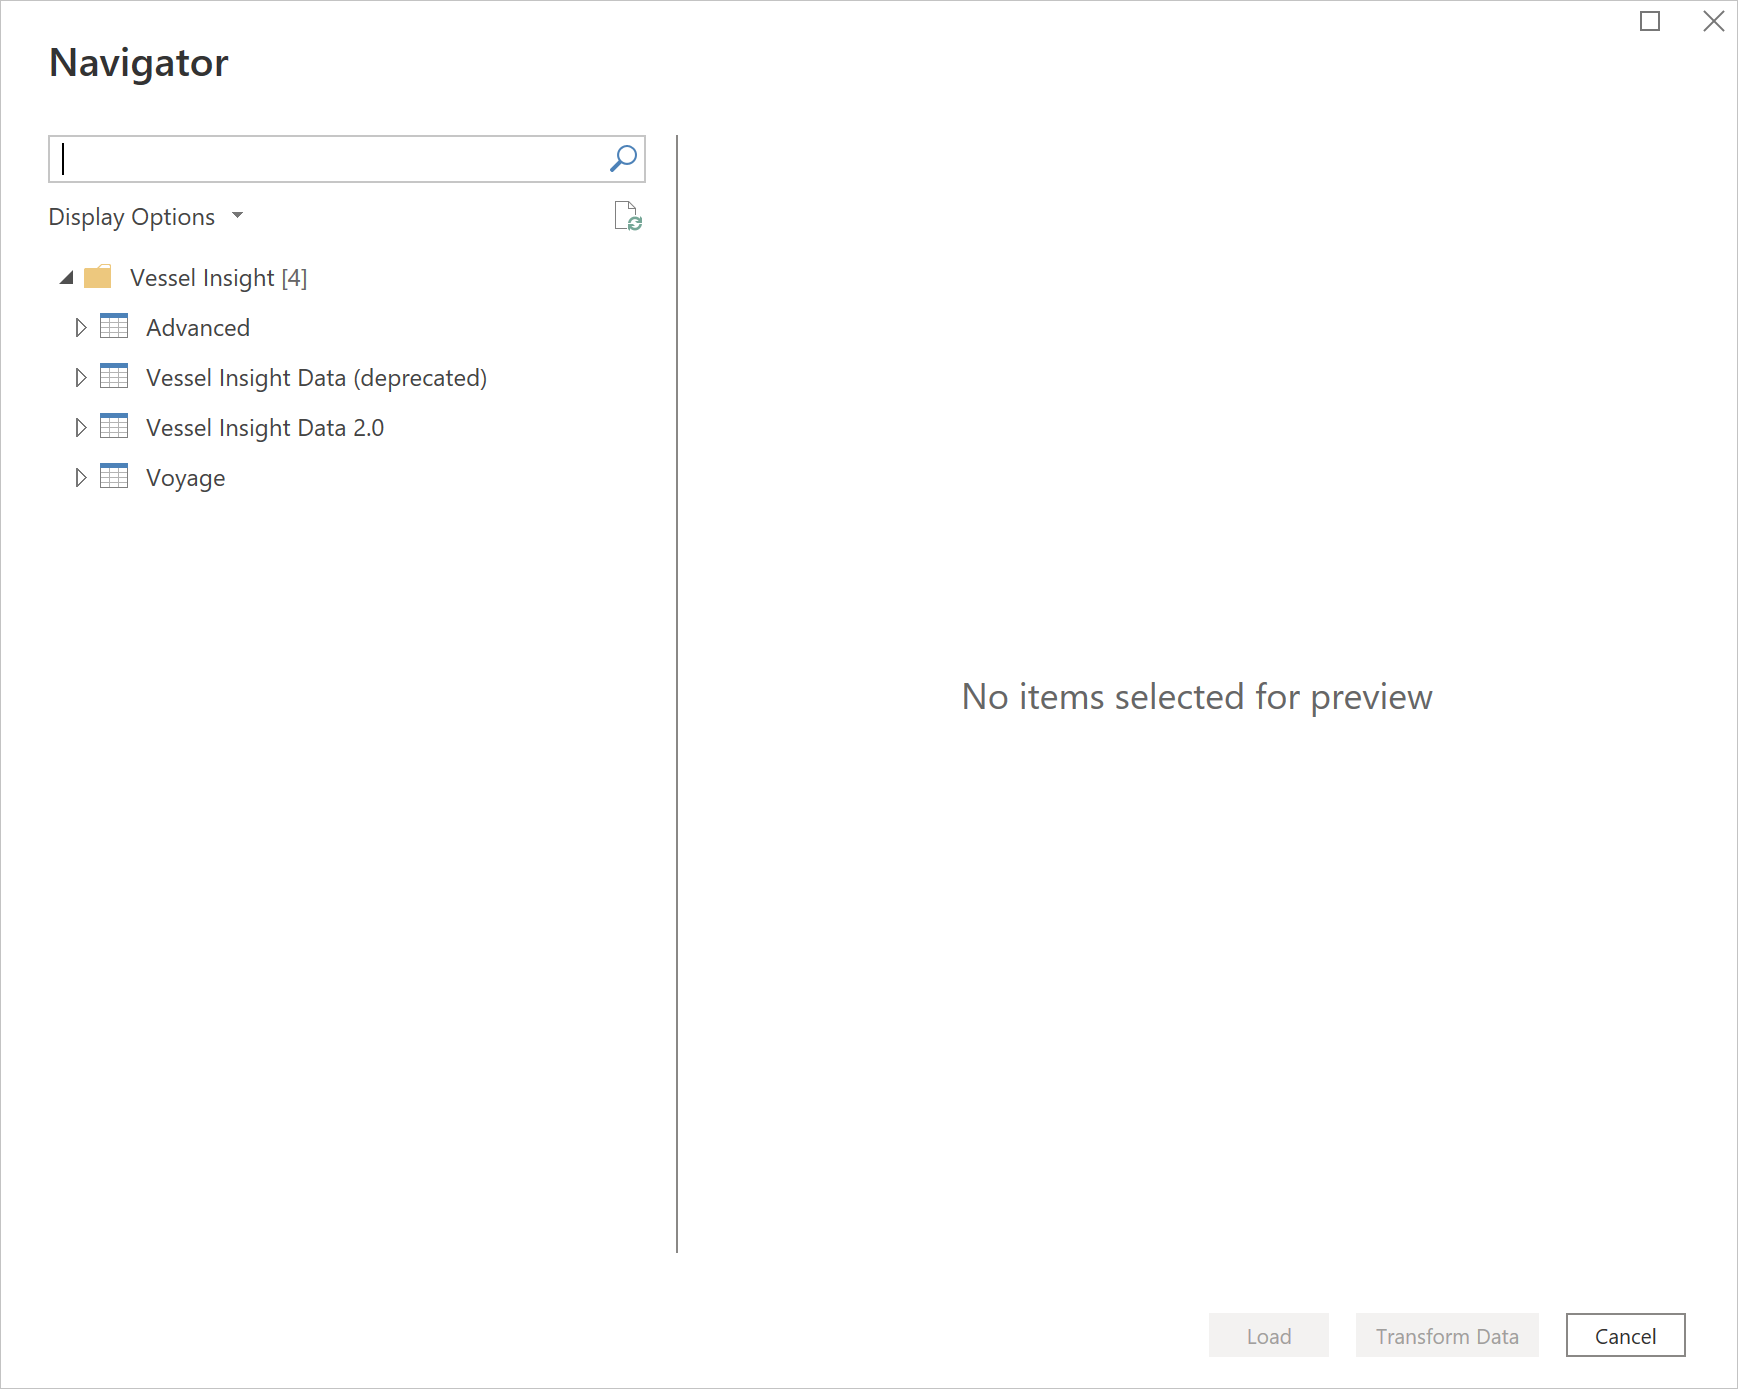Select Vessel Insight Data 2.0 item
Image resolution: width=1738 pixels, height=1389 pixels.
[265, 428]
